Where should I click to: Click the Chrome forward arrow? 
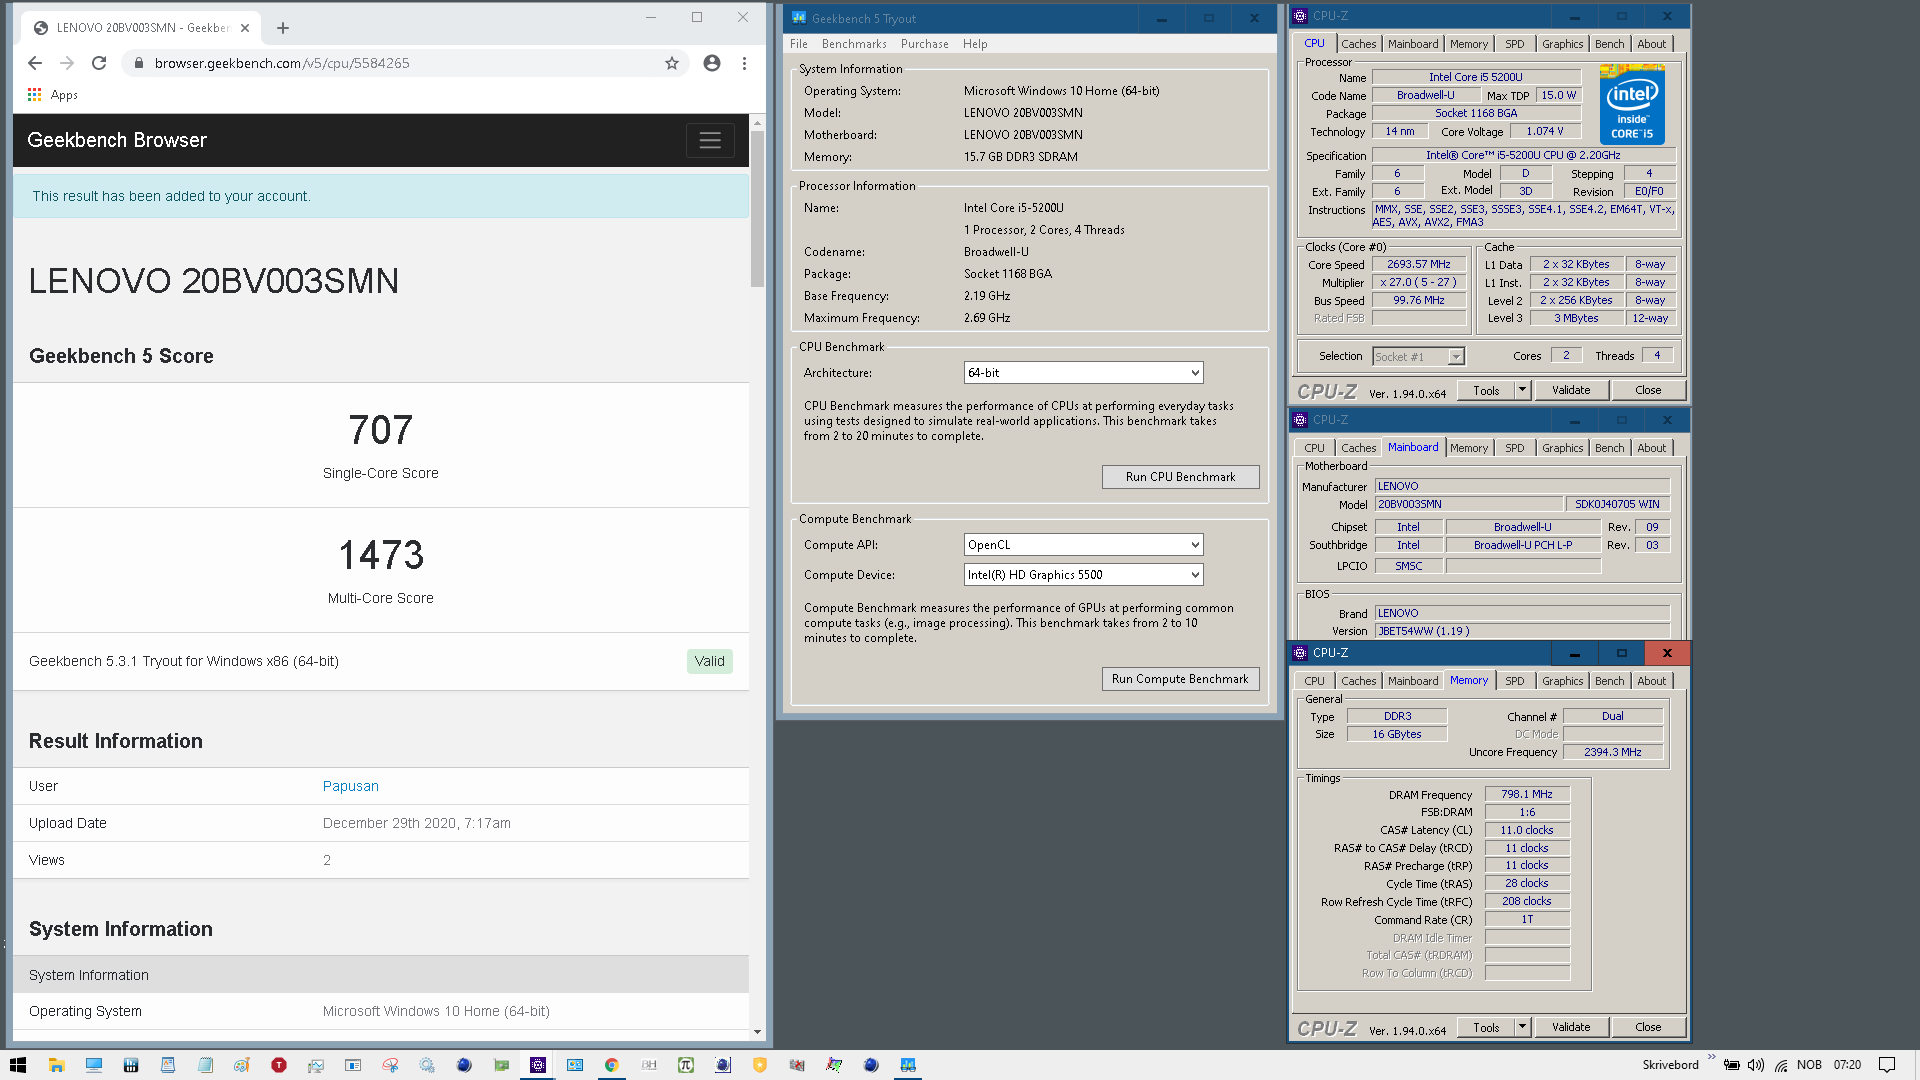click(x=67, y=63)
